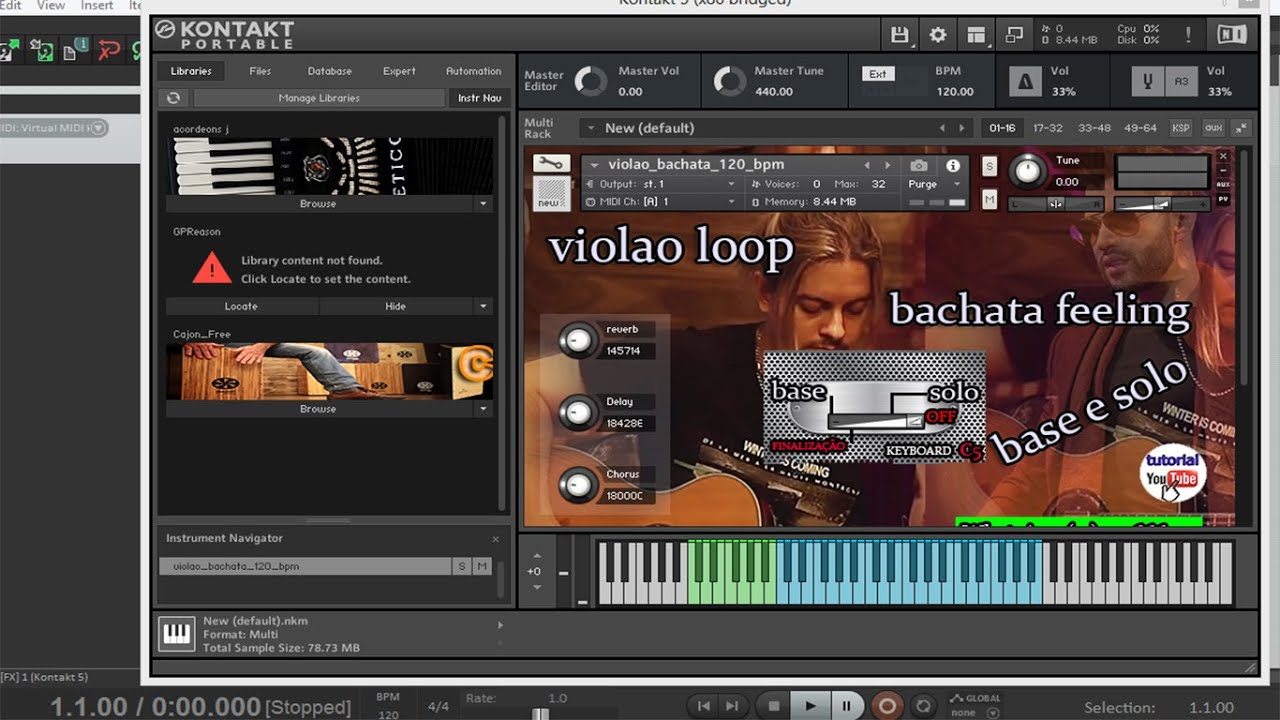This screenshot has height=720, width=1280.
Task: Minimize rack view arrows icon
Action: [1241, 128]
